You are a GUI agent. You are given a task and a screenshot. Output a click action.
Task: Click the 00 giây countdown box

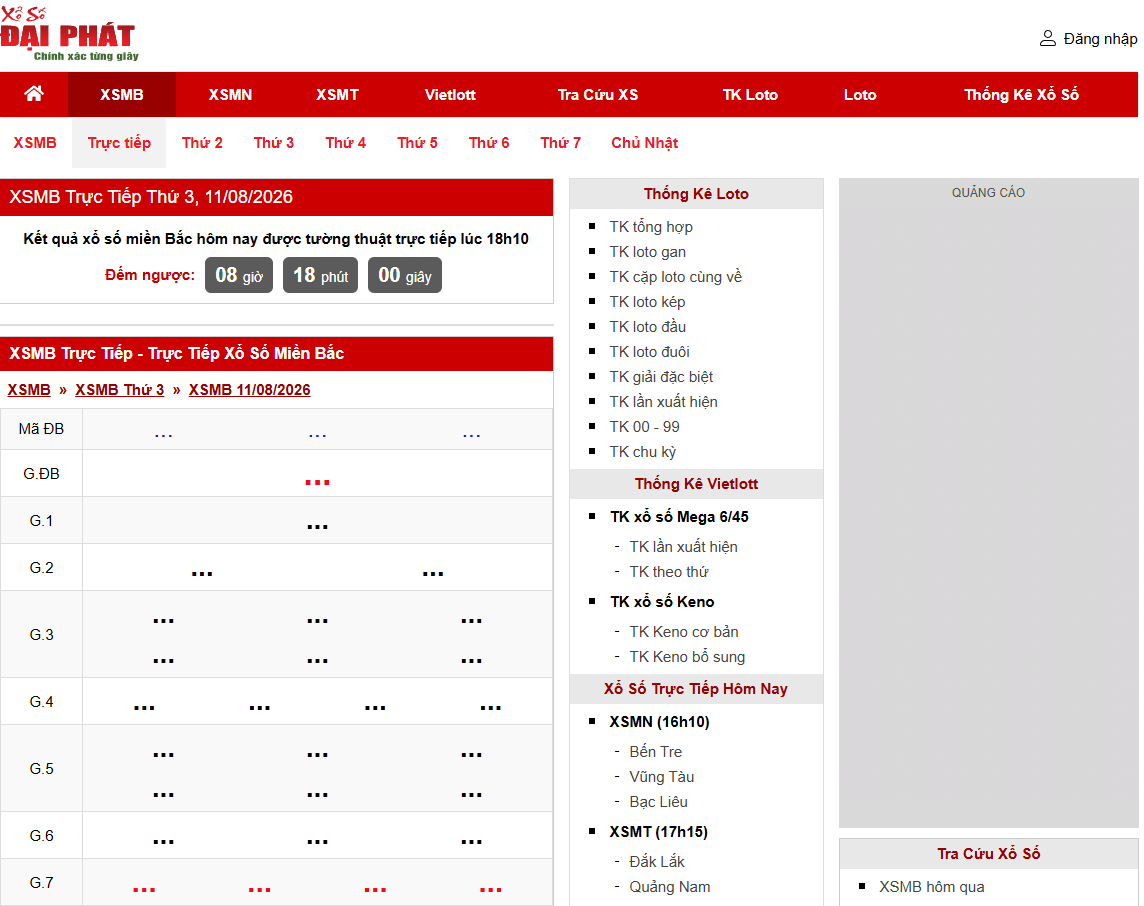[x=405, y=275]
